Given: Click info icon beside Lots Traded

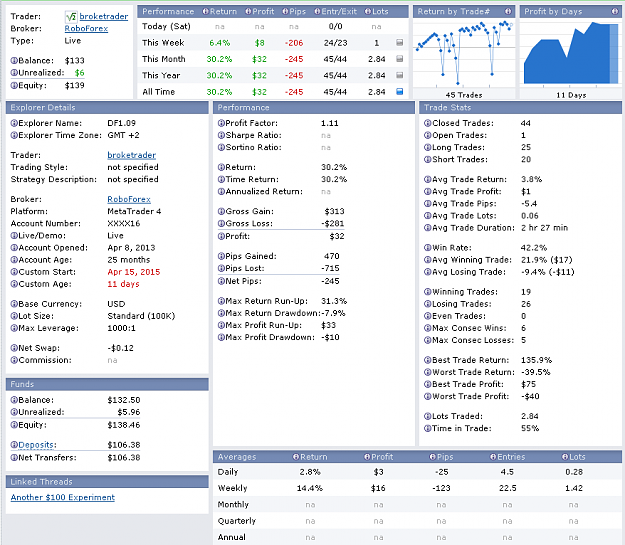Looking at the screenshot, I should coord(428,416).
